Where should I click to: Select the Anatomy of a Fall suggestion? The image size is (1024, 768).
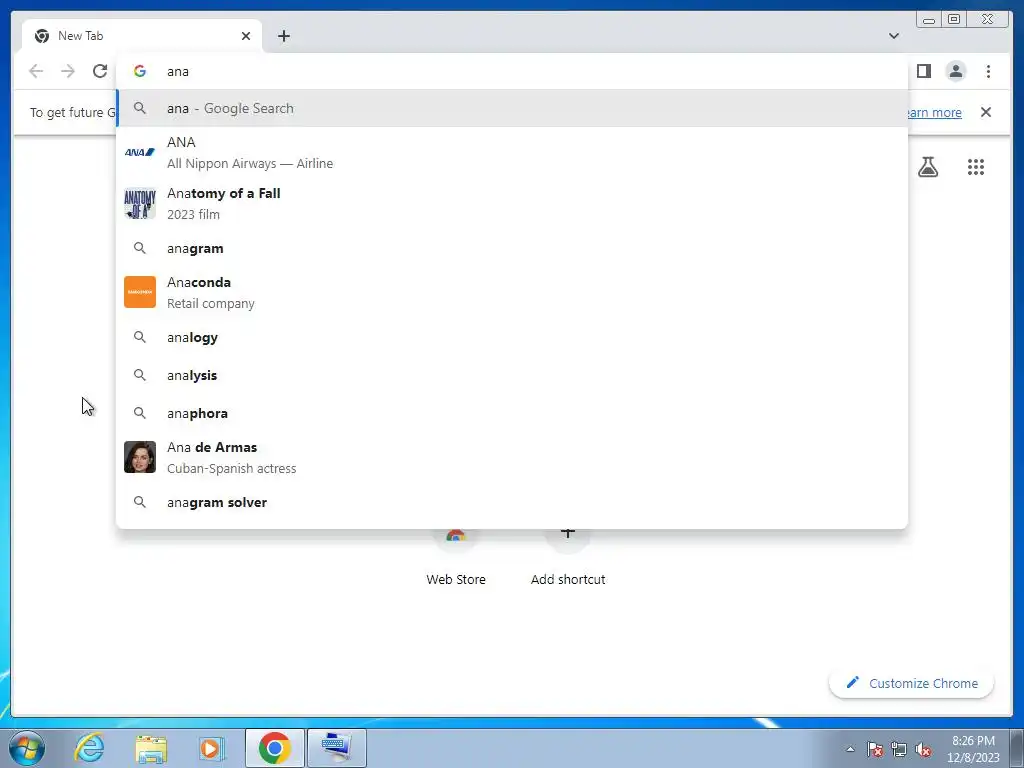pos(512,203)
